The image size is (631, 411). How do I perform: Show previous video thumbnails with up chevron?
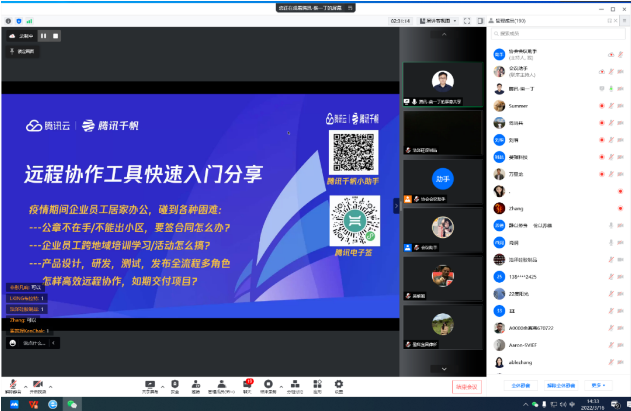[444, 35]
